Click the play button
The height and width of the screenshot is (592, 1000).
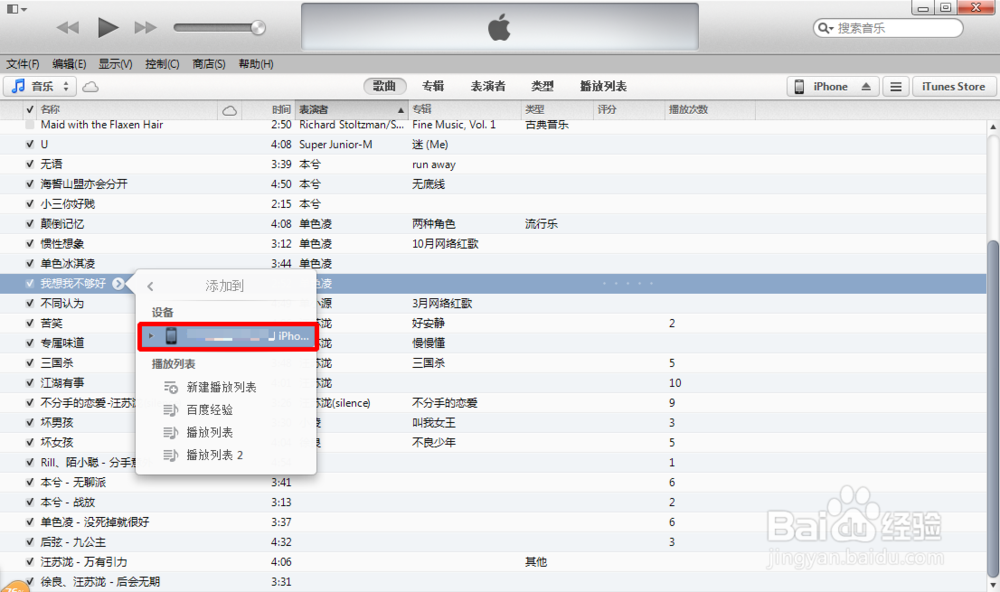(108, 27)
